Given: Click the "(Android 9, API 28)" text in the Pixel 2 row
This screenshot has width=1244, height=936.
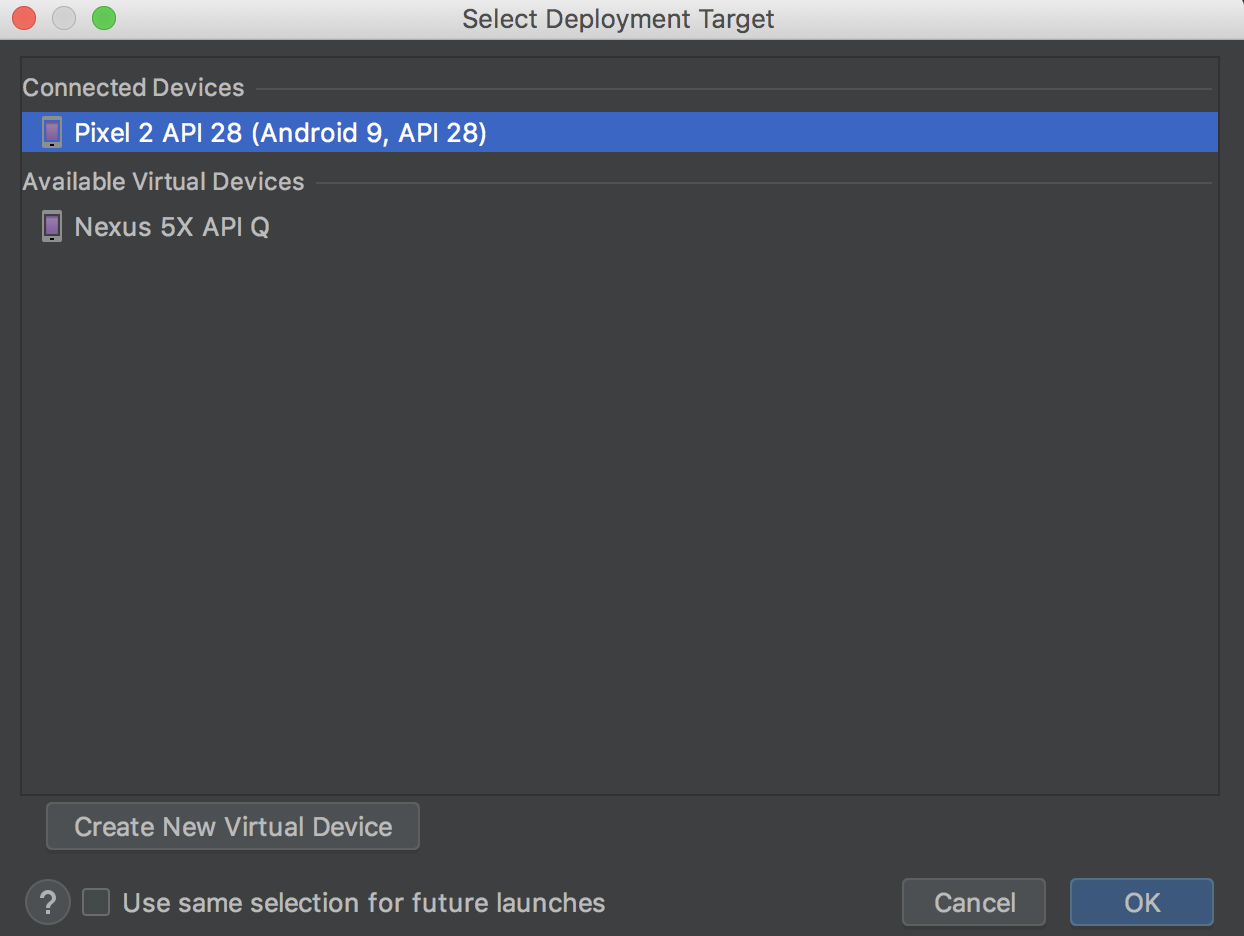Looking at the screenshot, I should tap(368, 133).
